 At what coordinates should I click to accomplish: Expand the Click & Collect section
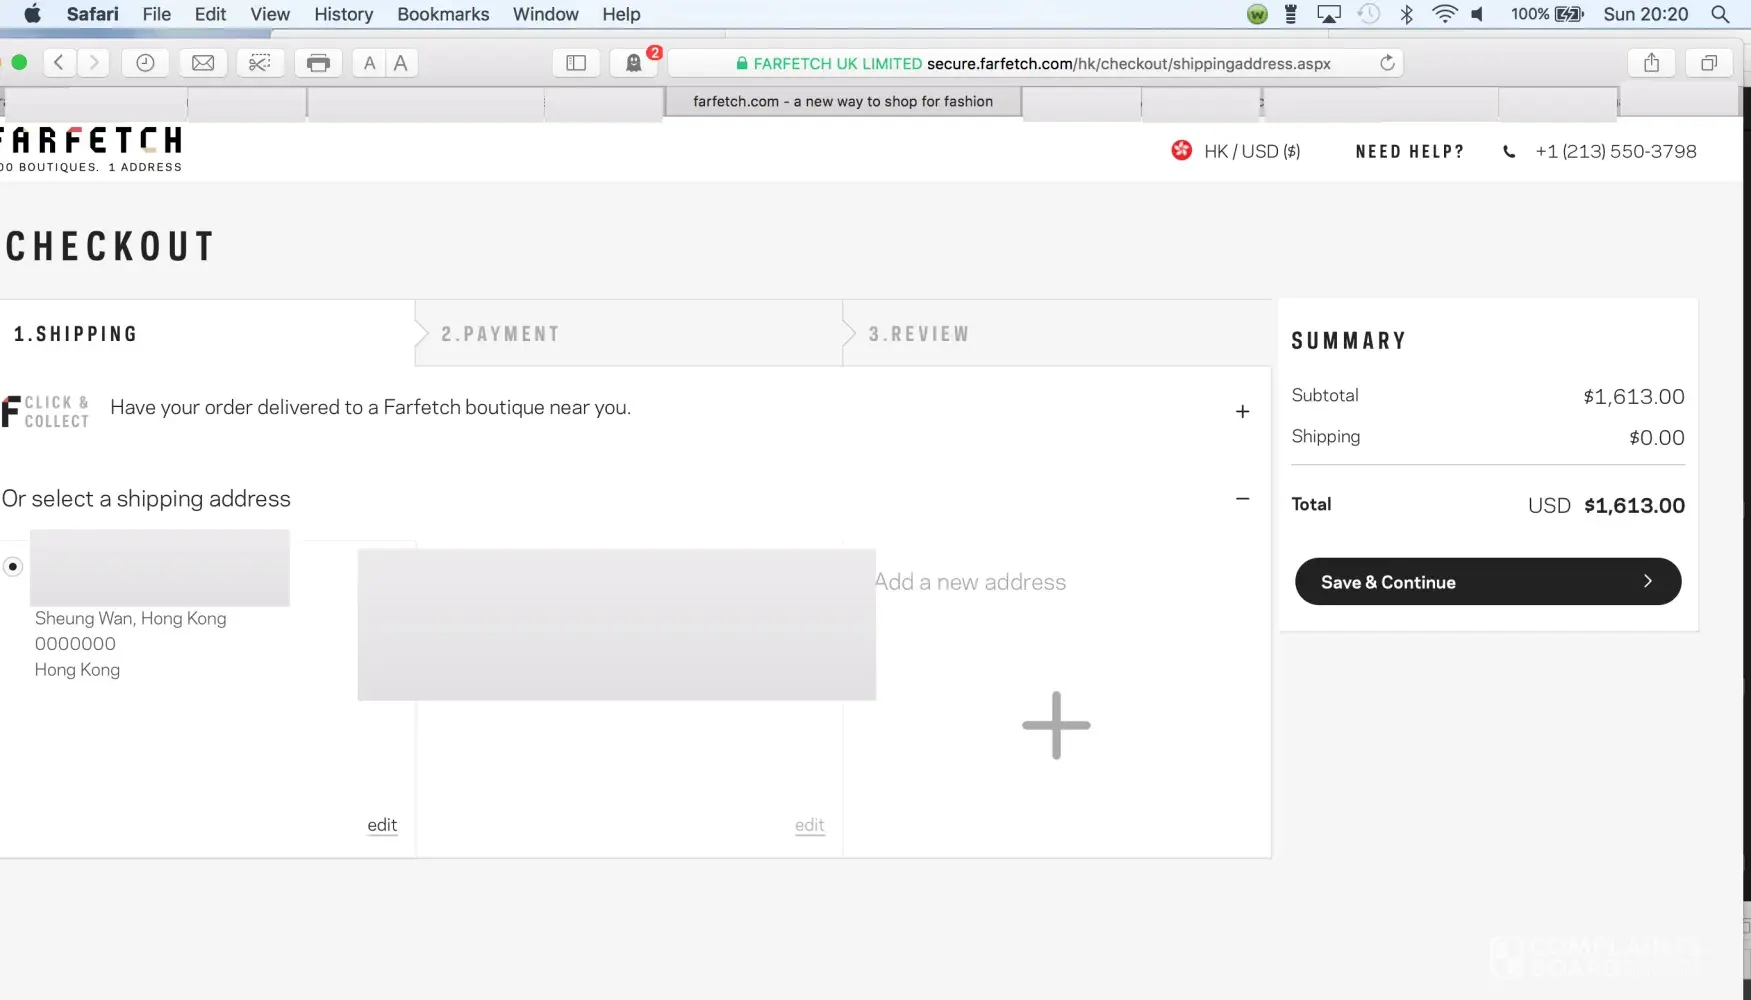(1242, 412)
